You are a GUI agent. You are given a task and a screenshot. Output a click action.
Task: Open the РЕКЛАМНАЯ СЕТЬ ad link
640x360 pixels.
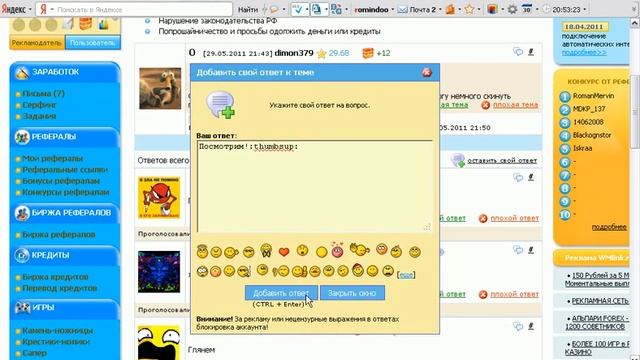[x=600, y=301]
